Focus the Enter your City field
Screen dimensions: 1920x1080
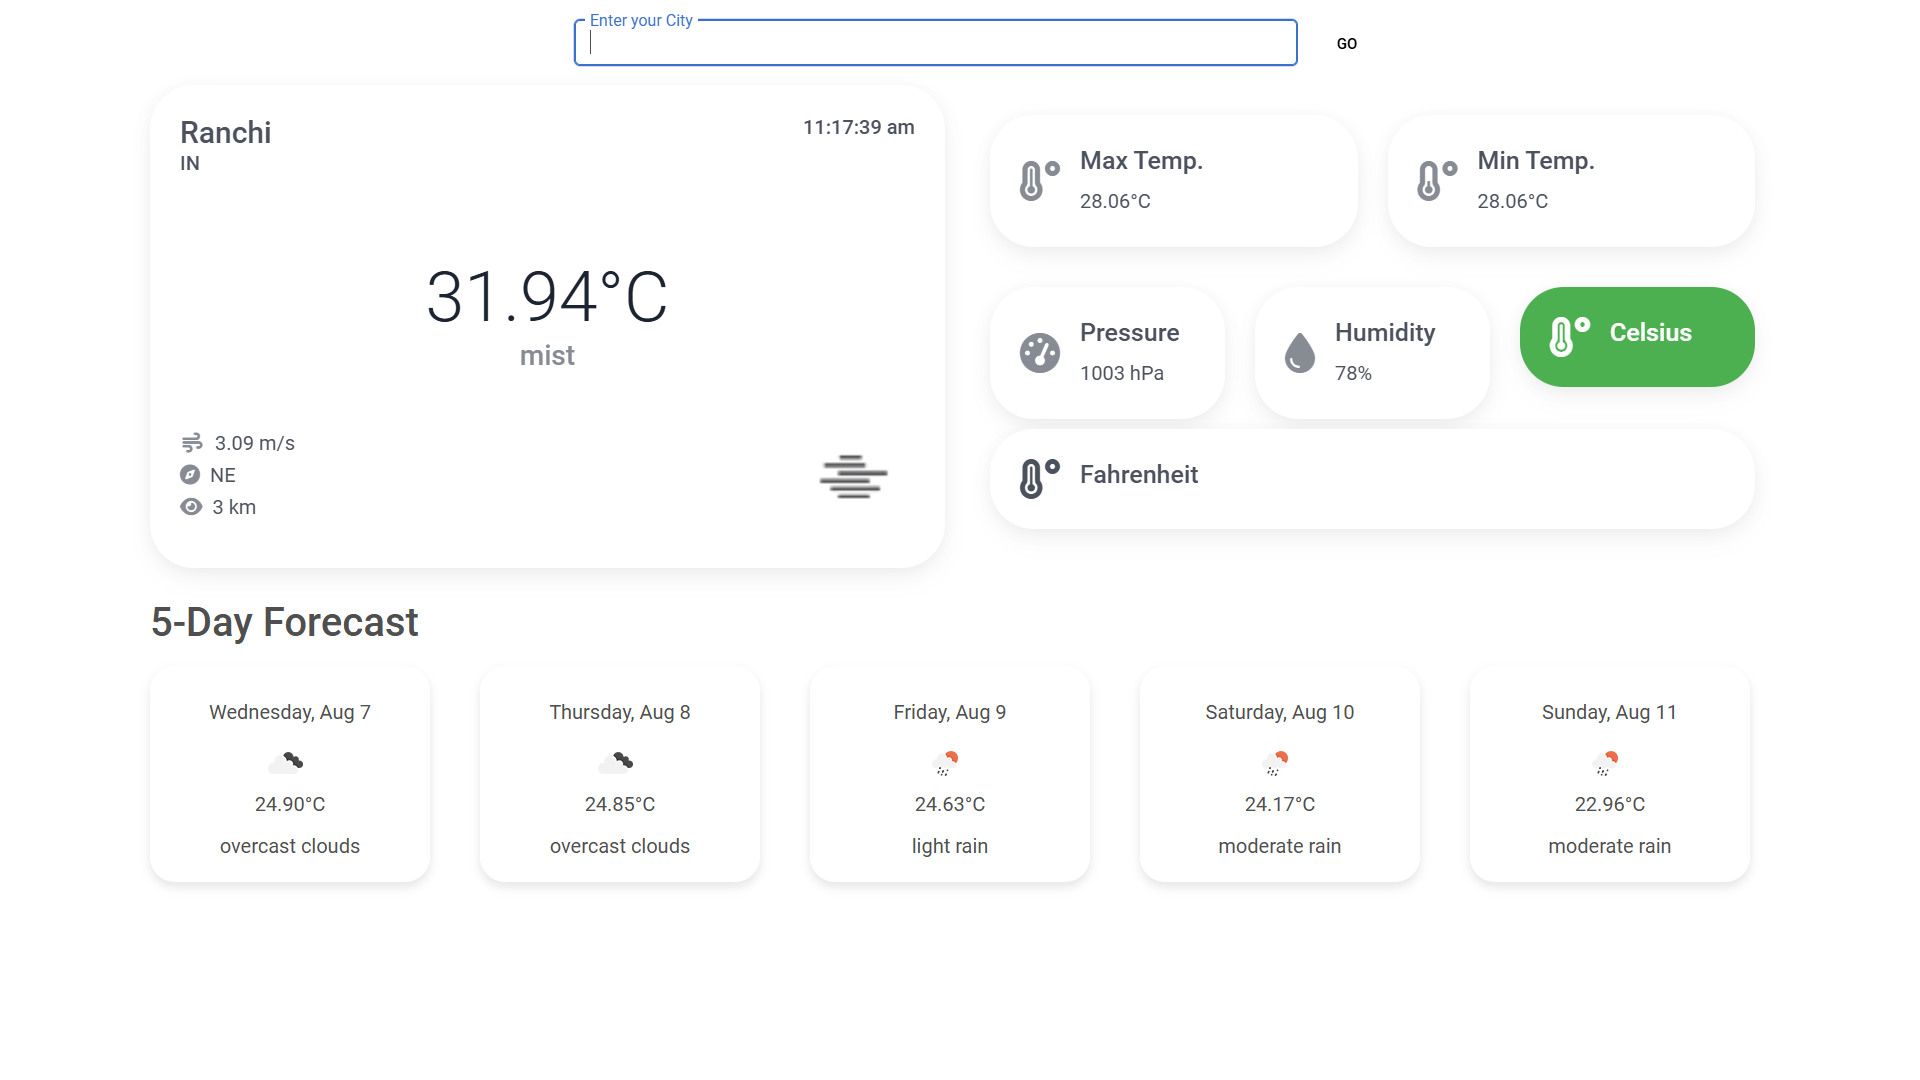pos(935,44)
